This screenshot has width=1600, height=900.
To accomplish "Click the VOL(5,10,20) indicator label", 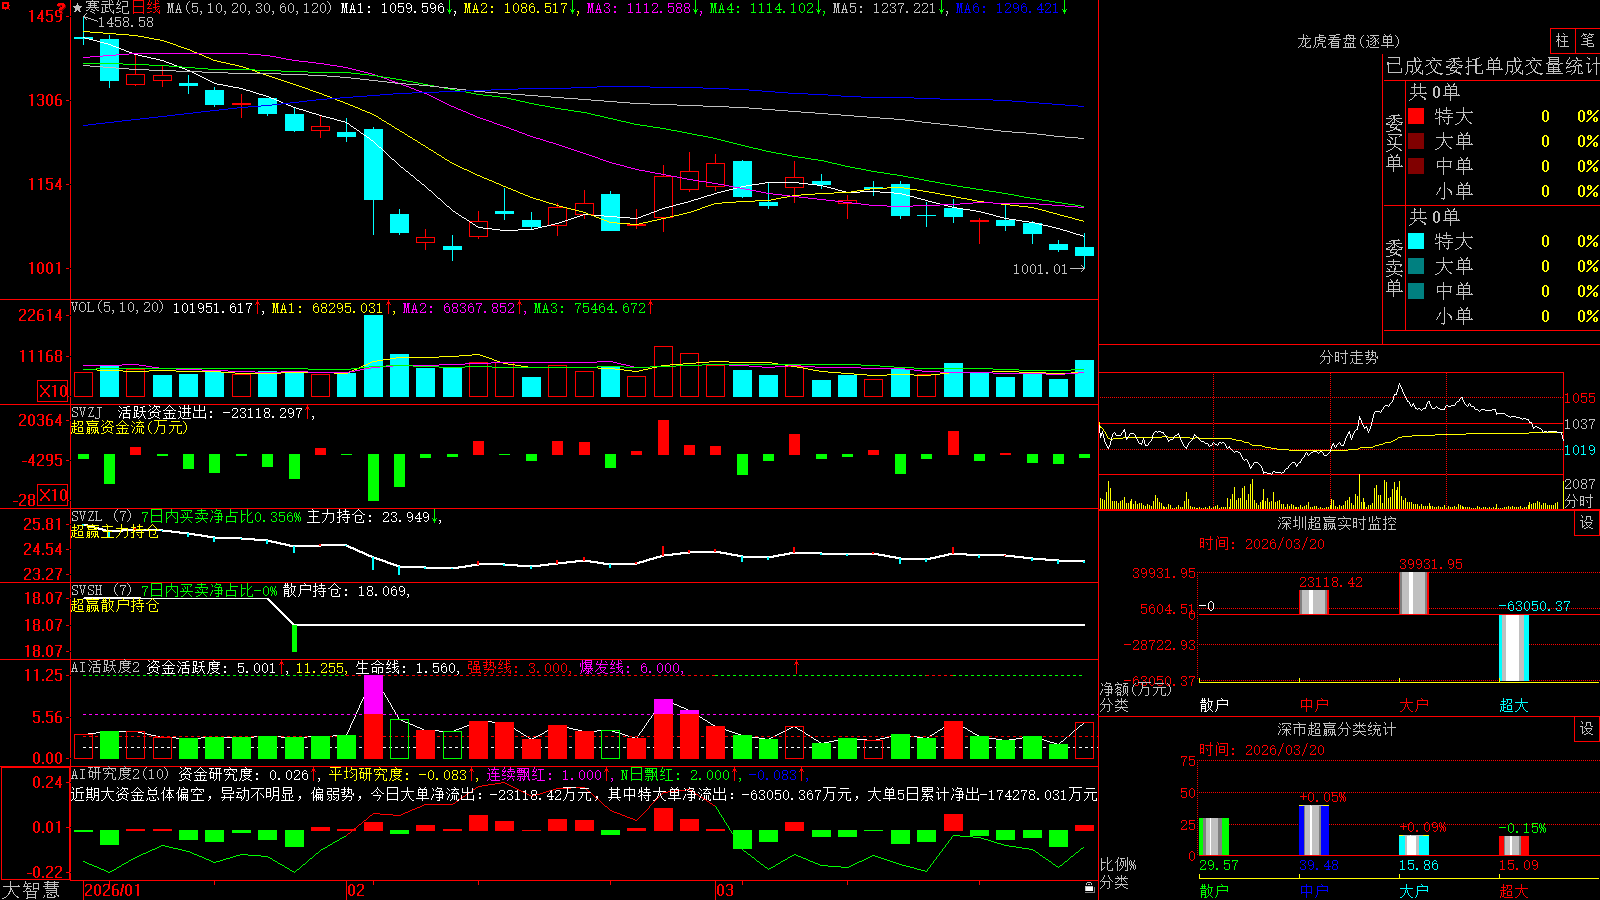I will point(118,308).
